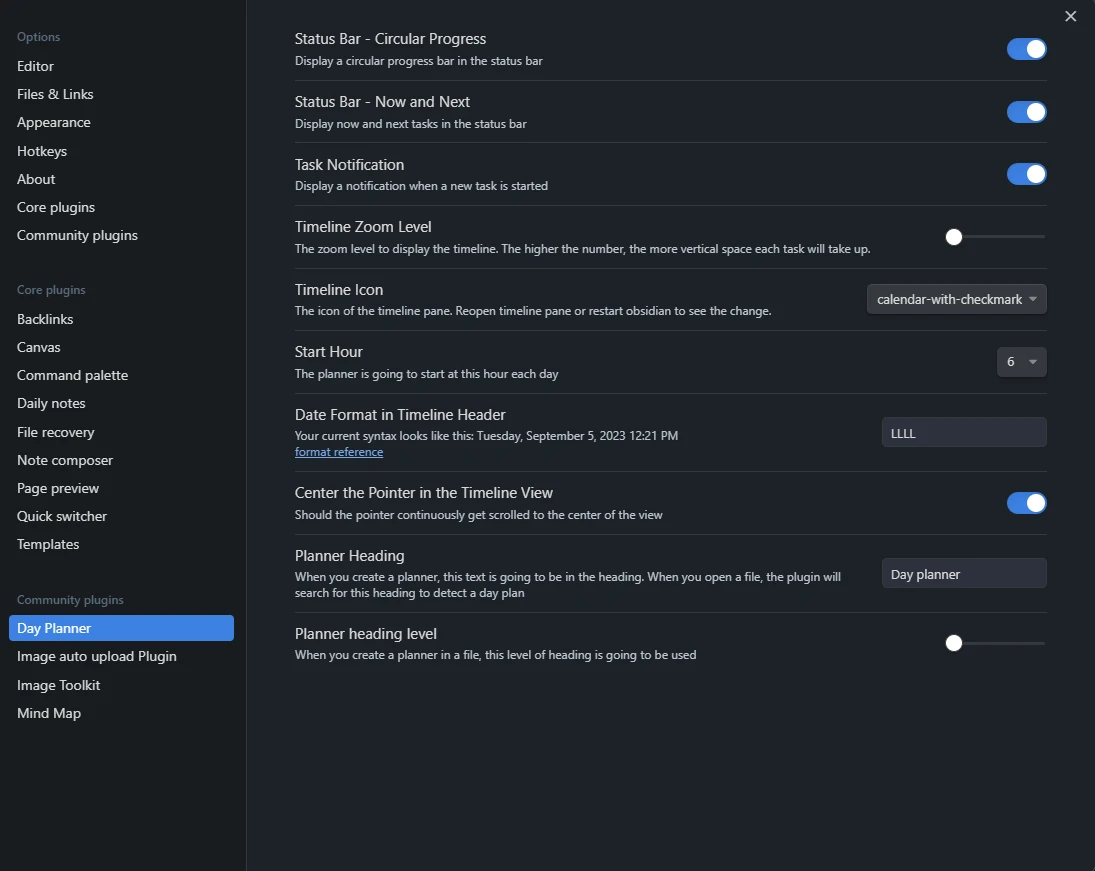This screenshot has width=1095, height=871.
Task: Select Community plugins in sidebar
Action: click(77, 235)
